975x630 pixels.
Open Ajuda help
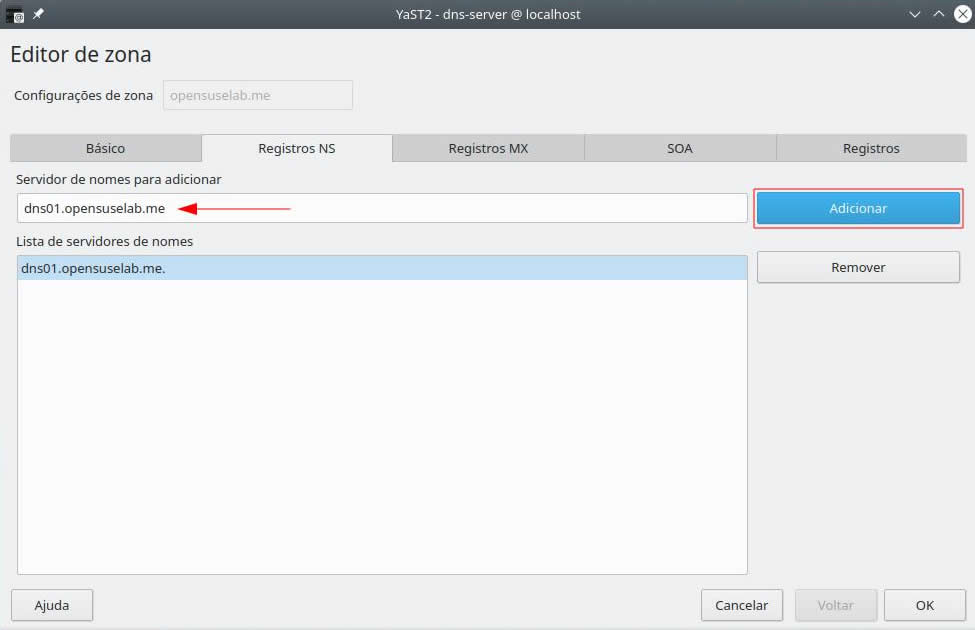tap(52, 605)
